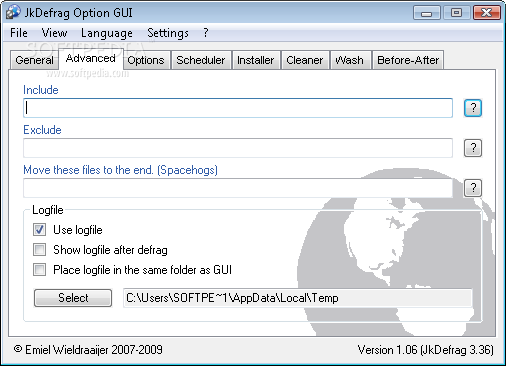Click the logfile path field showing Temp folder
Viewport: 506px width, 366px height.
(297, 298)
